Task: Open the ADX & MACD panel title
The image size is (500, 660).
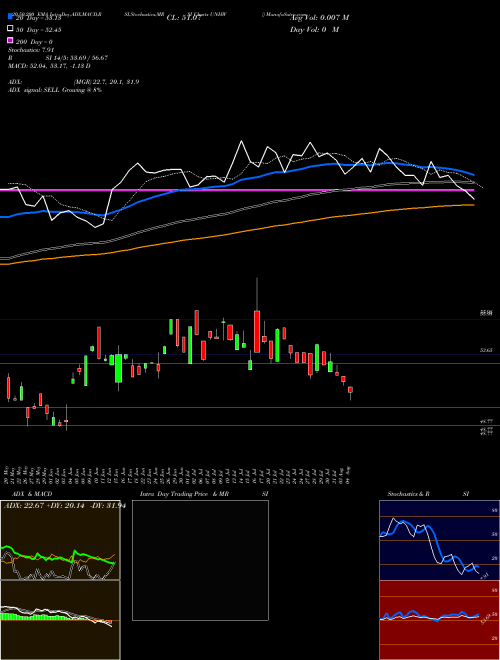Action: (28, 494)
